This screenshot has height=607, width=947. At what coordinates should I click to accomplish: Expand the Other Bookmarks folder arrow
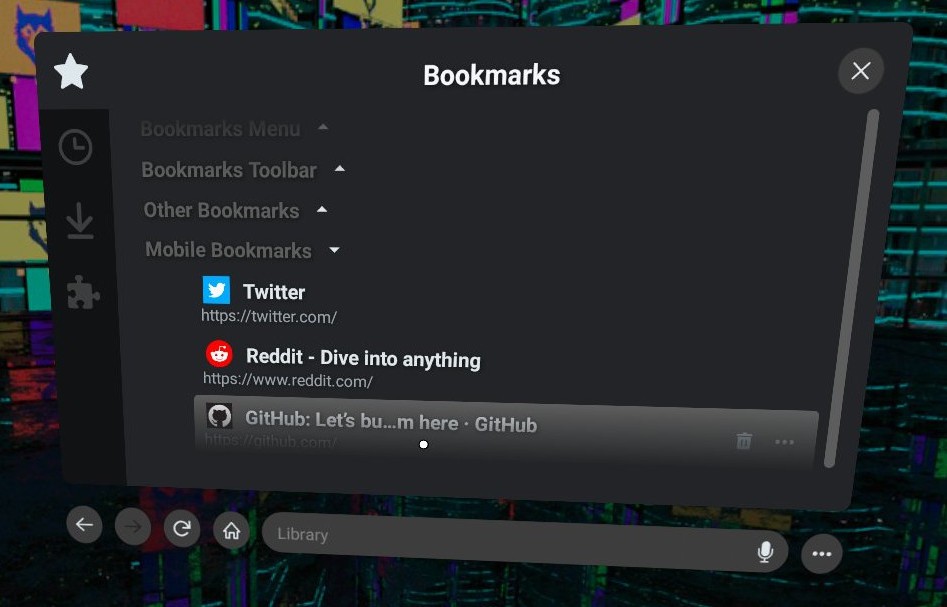click(x=322, y=210)
